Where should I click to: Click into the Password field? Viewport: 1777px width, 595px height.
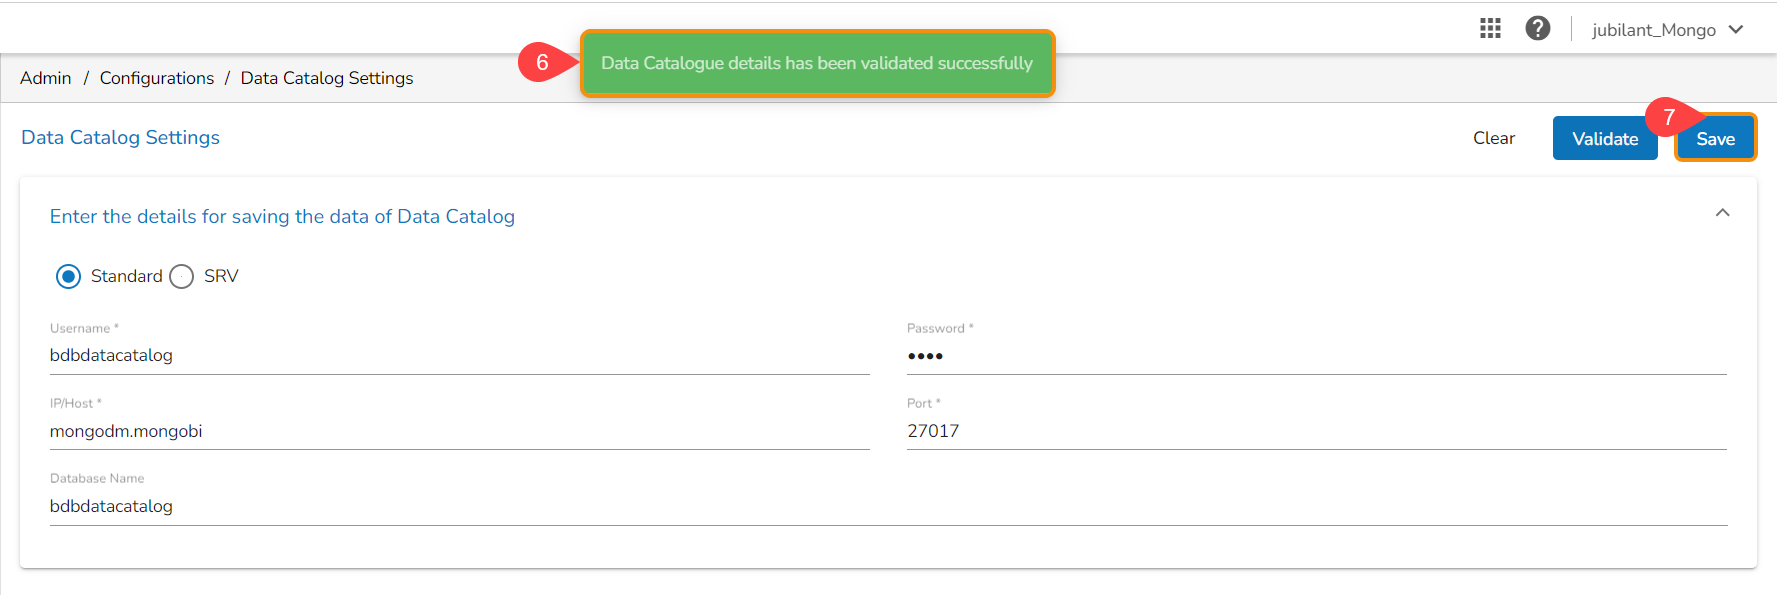click(1316, 355)
